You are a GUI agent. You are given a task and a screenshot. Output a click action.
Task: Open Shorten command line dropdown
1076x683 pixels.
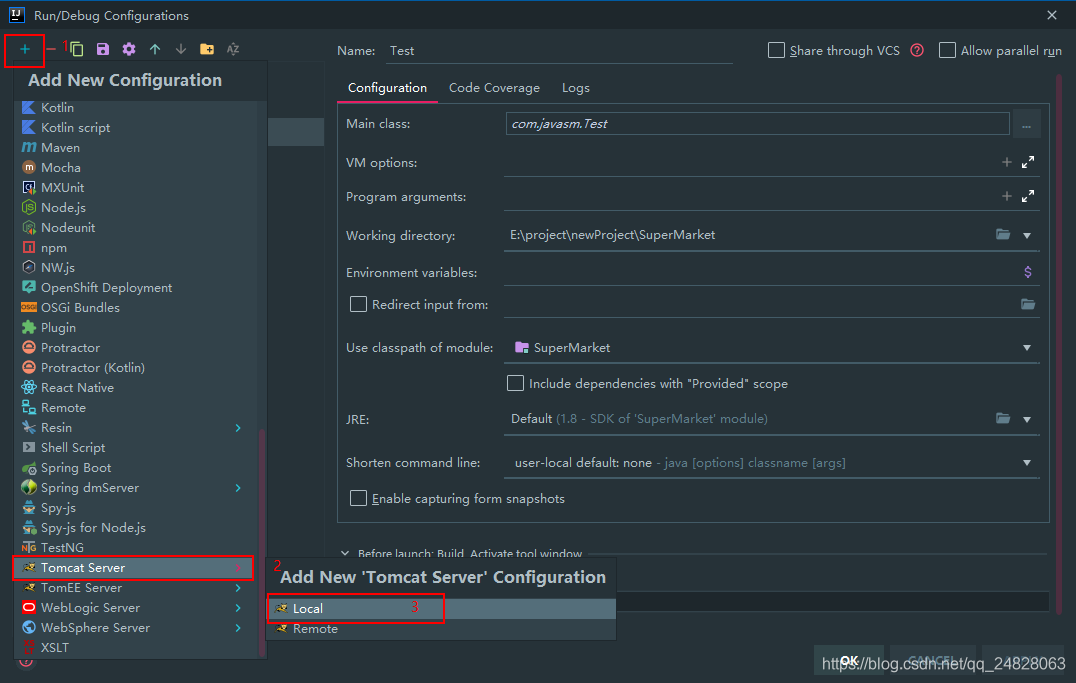[1027, 463]
